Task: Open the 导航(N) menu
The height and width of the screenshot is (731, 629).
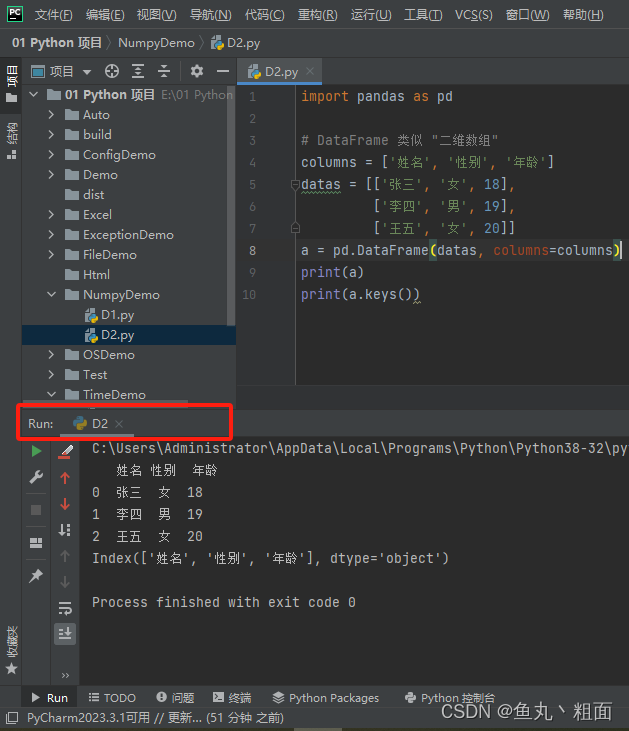Action: click(210, 15)
